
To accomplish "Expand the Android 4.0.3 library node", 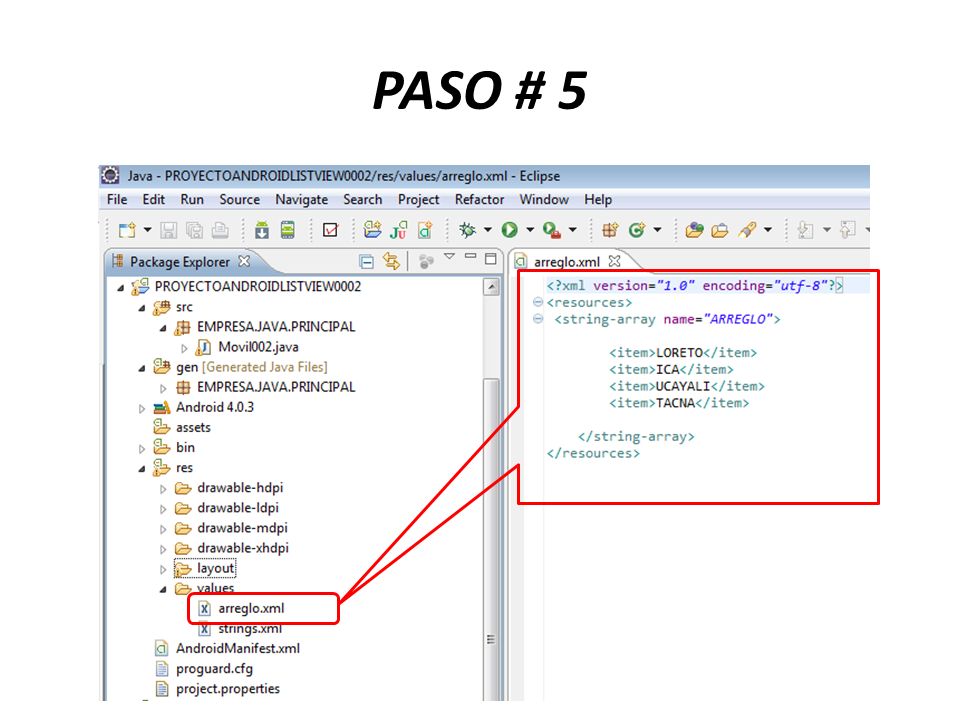I will [x=141, y=408].
